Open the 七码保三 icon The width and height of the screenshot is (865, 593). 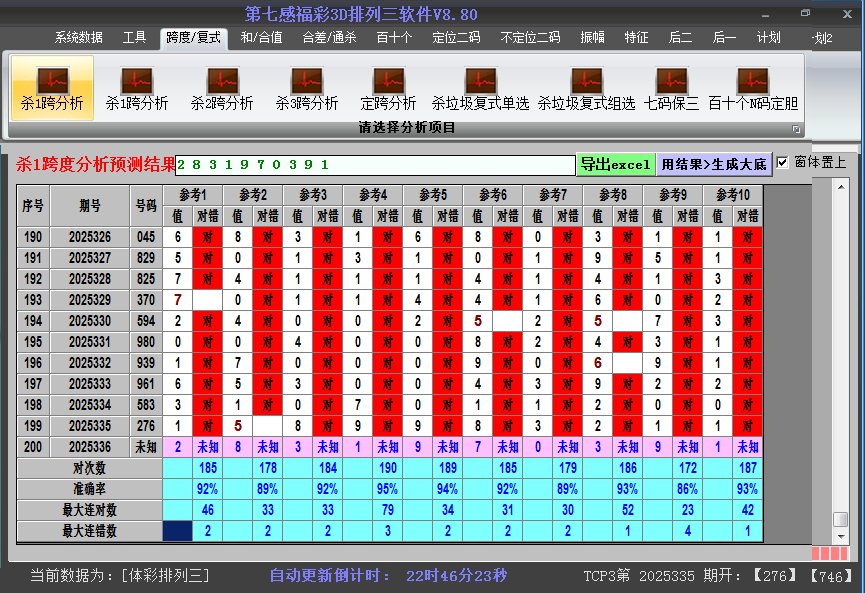tap(671, 81)
